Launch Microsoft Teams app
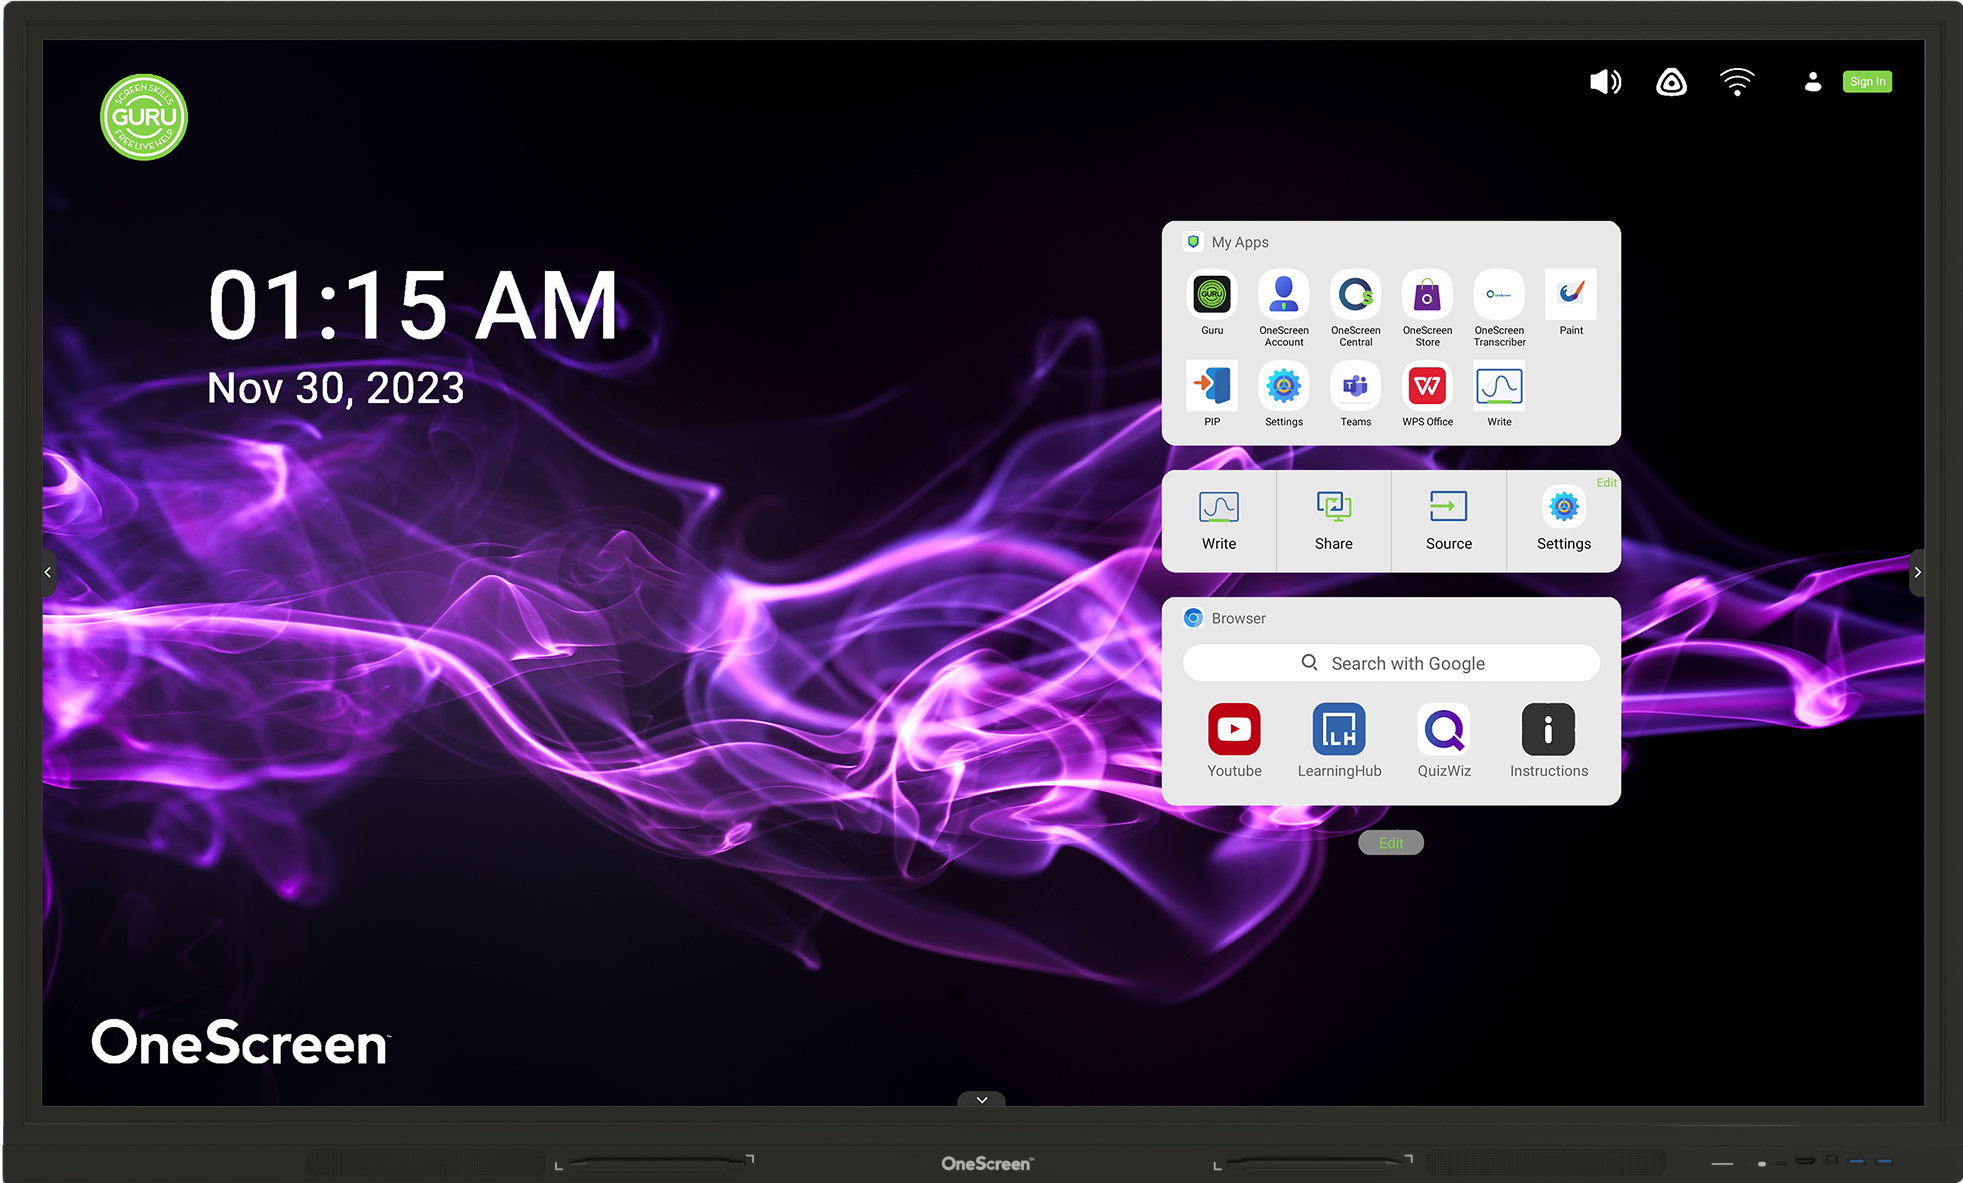 point(1355,386)
